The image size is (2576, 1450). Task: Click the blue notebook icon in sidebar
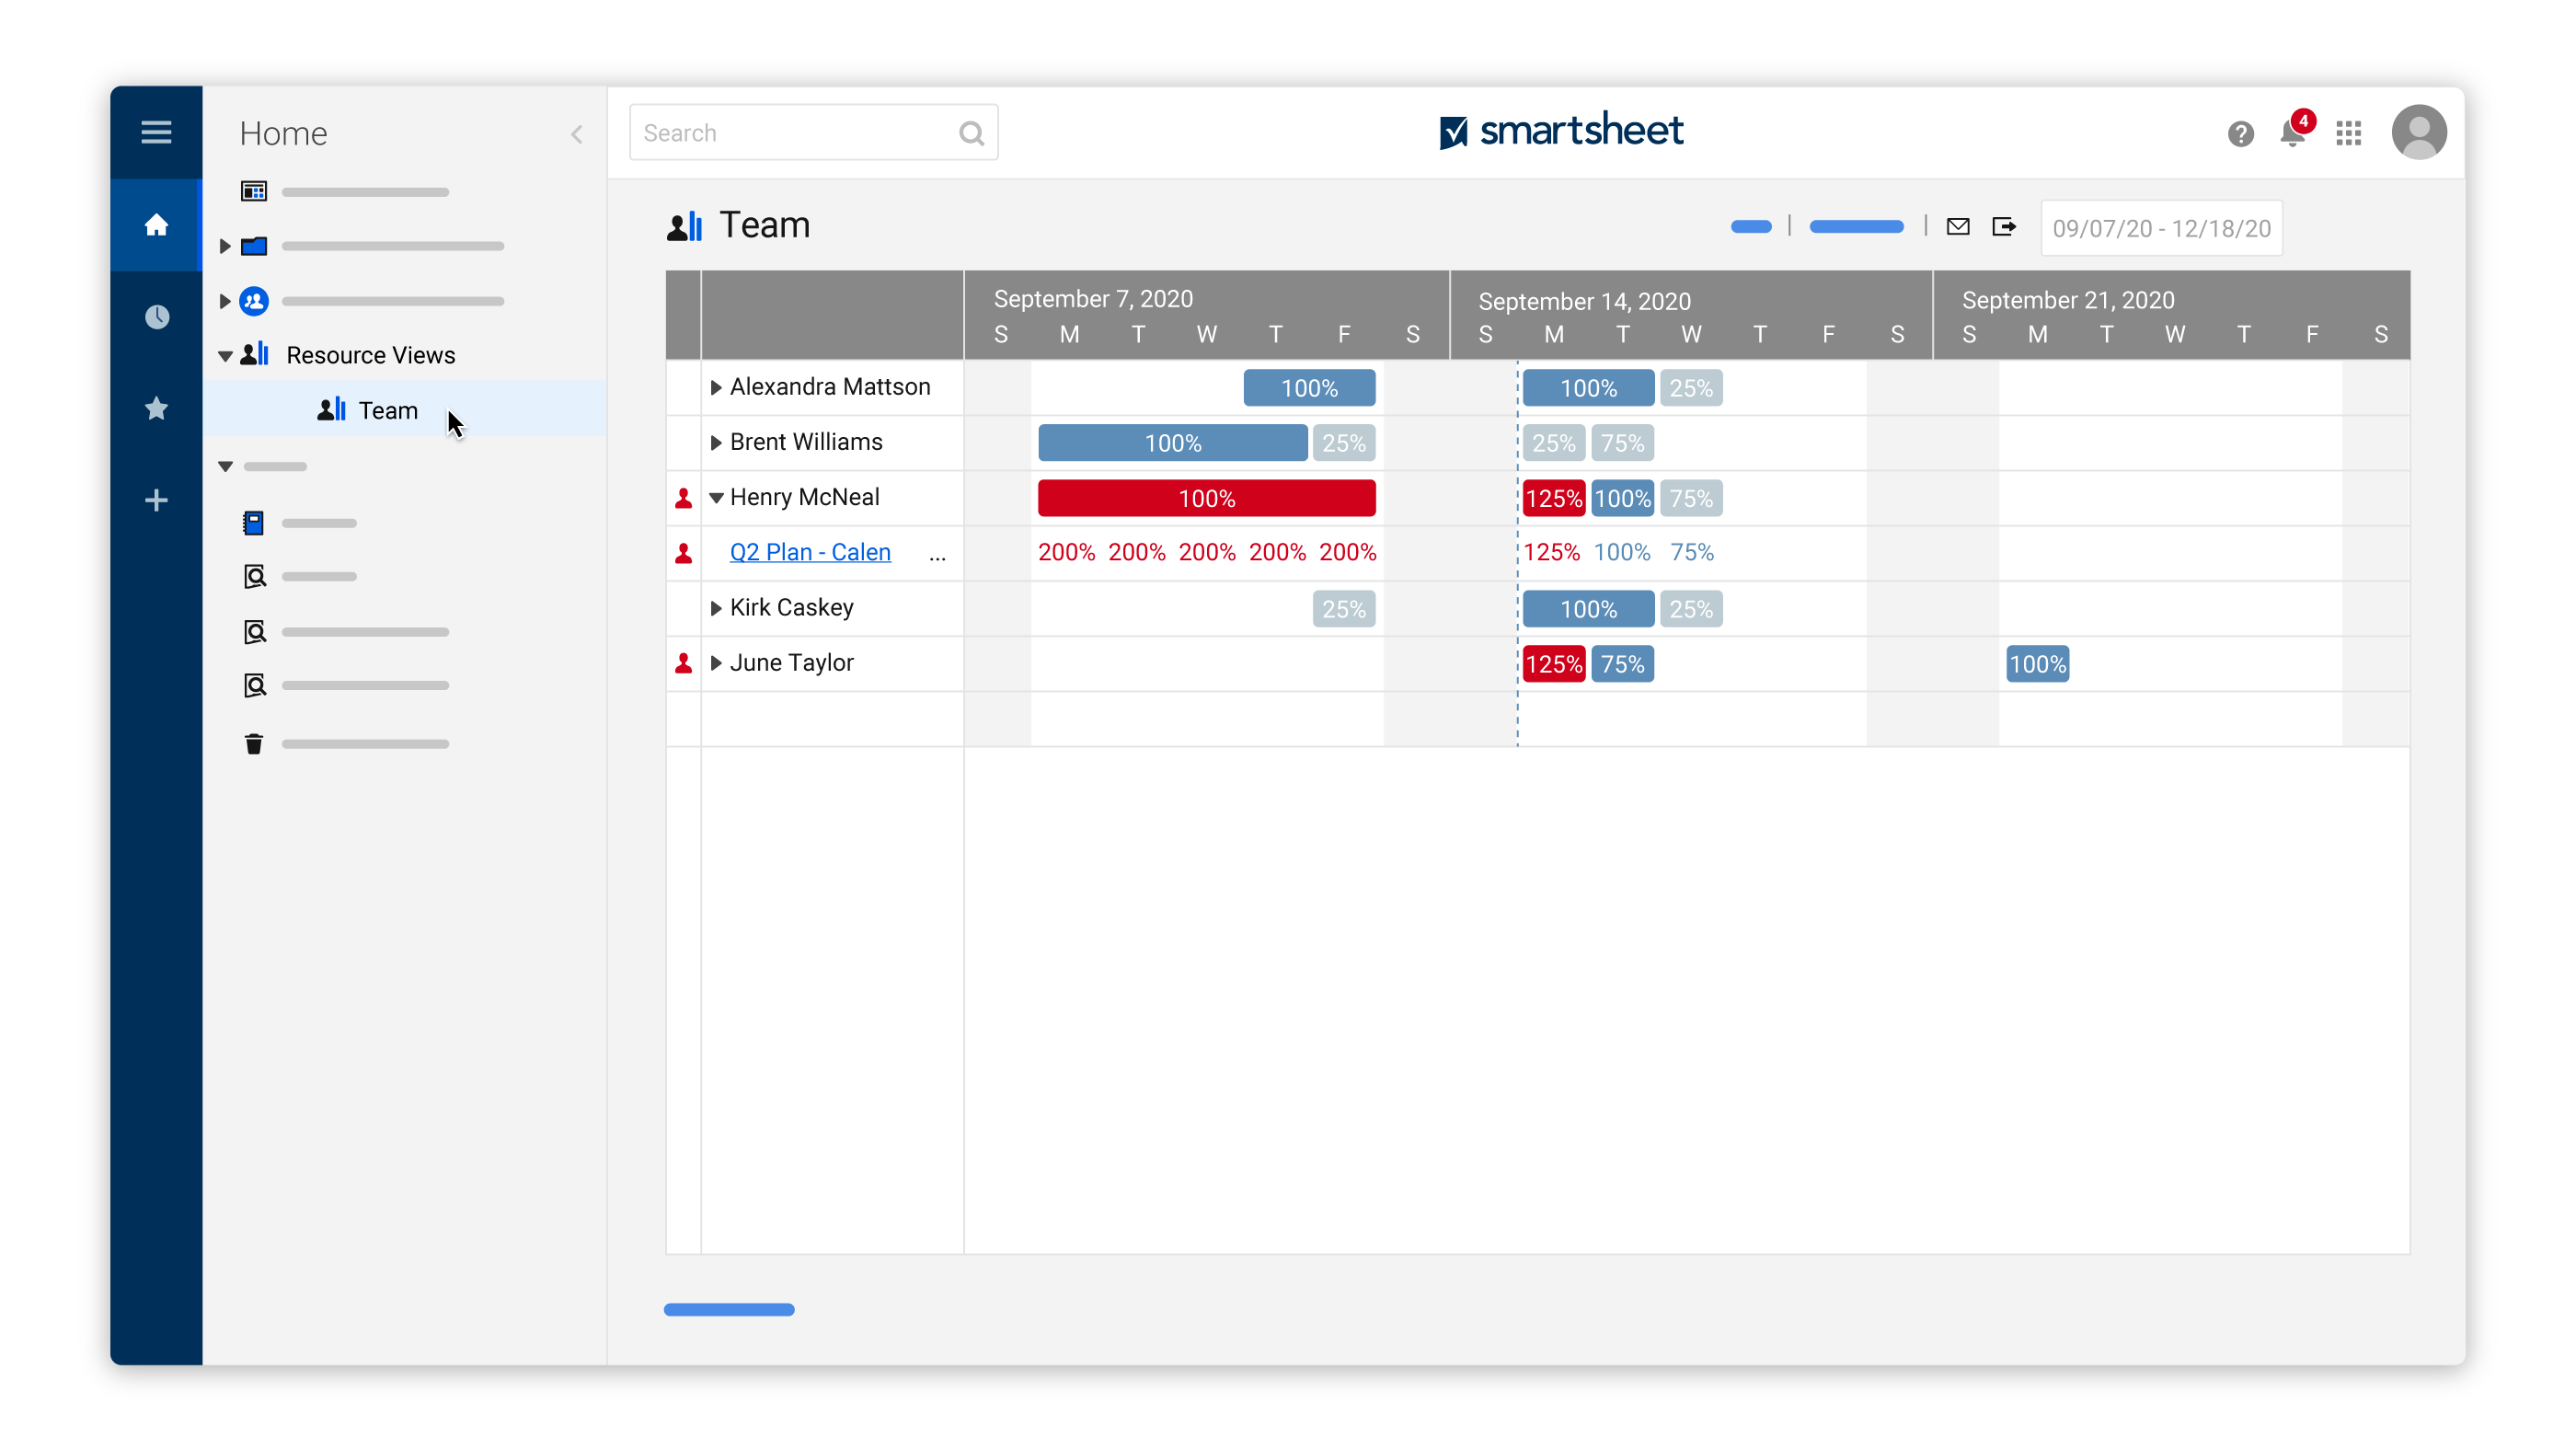(x=254, y=523)
